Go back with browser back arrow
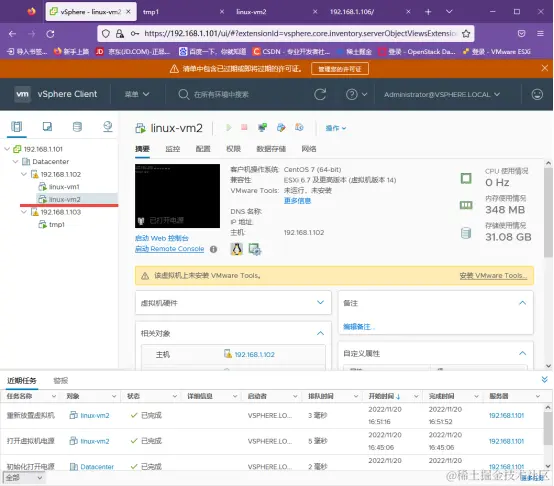 12,34
